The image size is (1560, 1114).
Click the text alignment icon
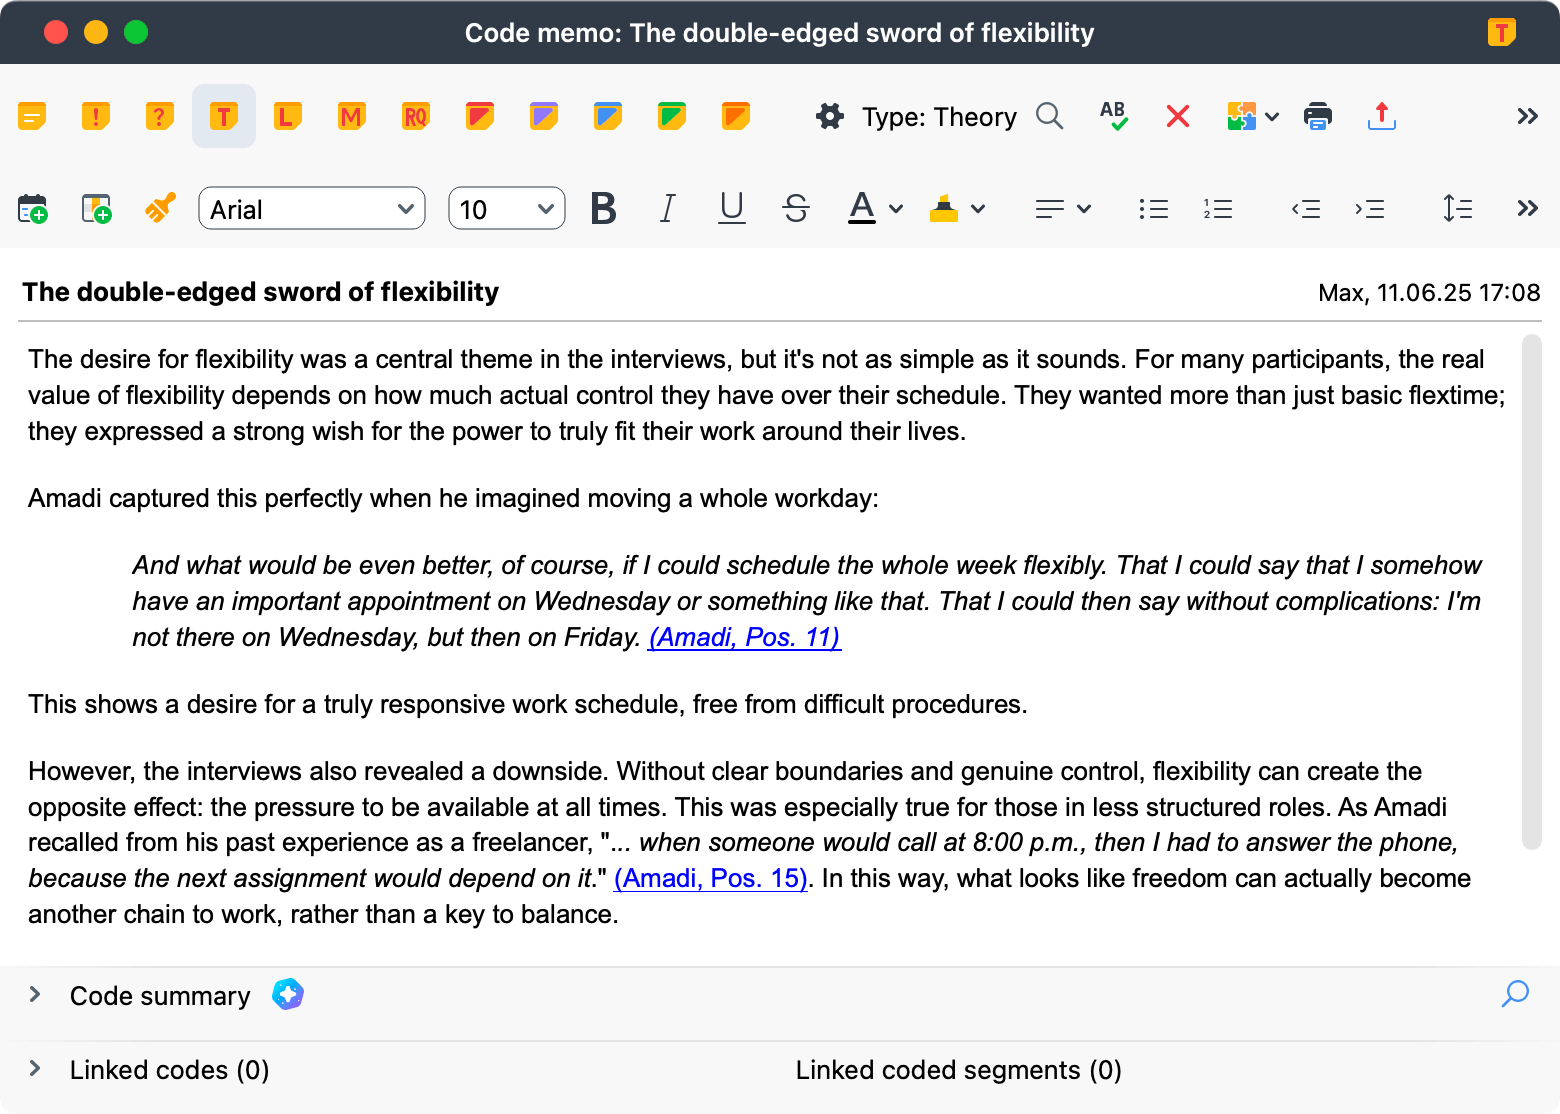coord(1050,209)
